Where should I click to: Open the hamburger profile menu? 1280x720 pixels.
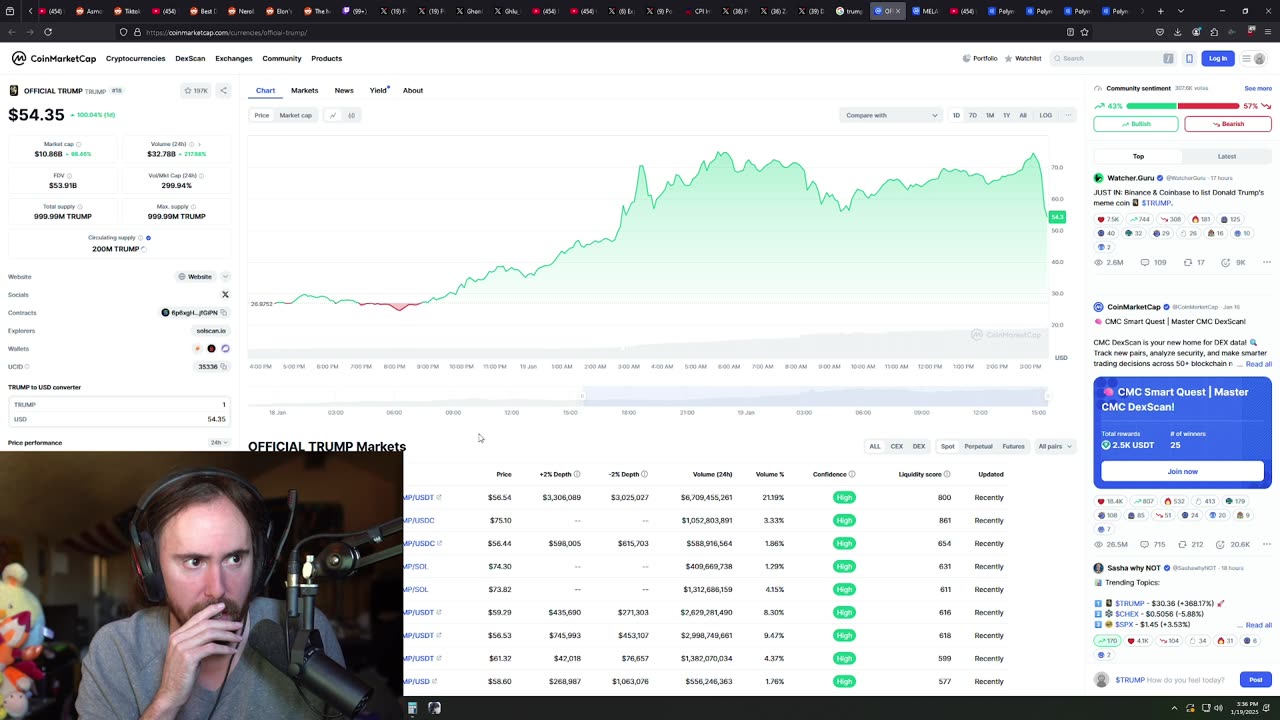coord(1253,58)
